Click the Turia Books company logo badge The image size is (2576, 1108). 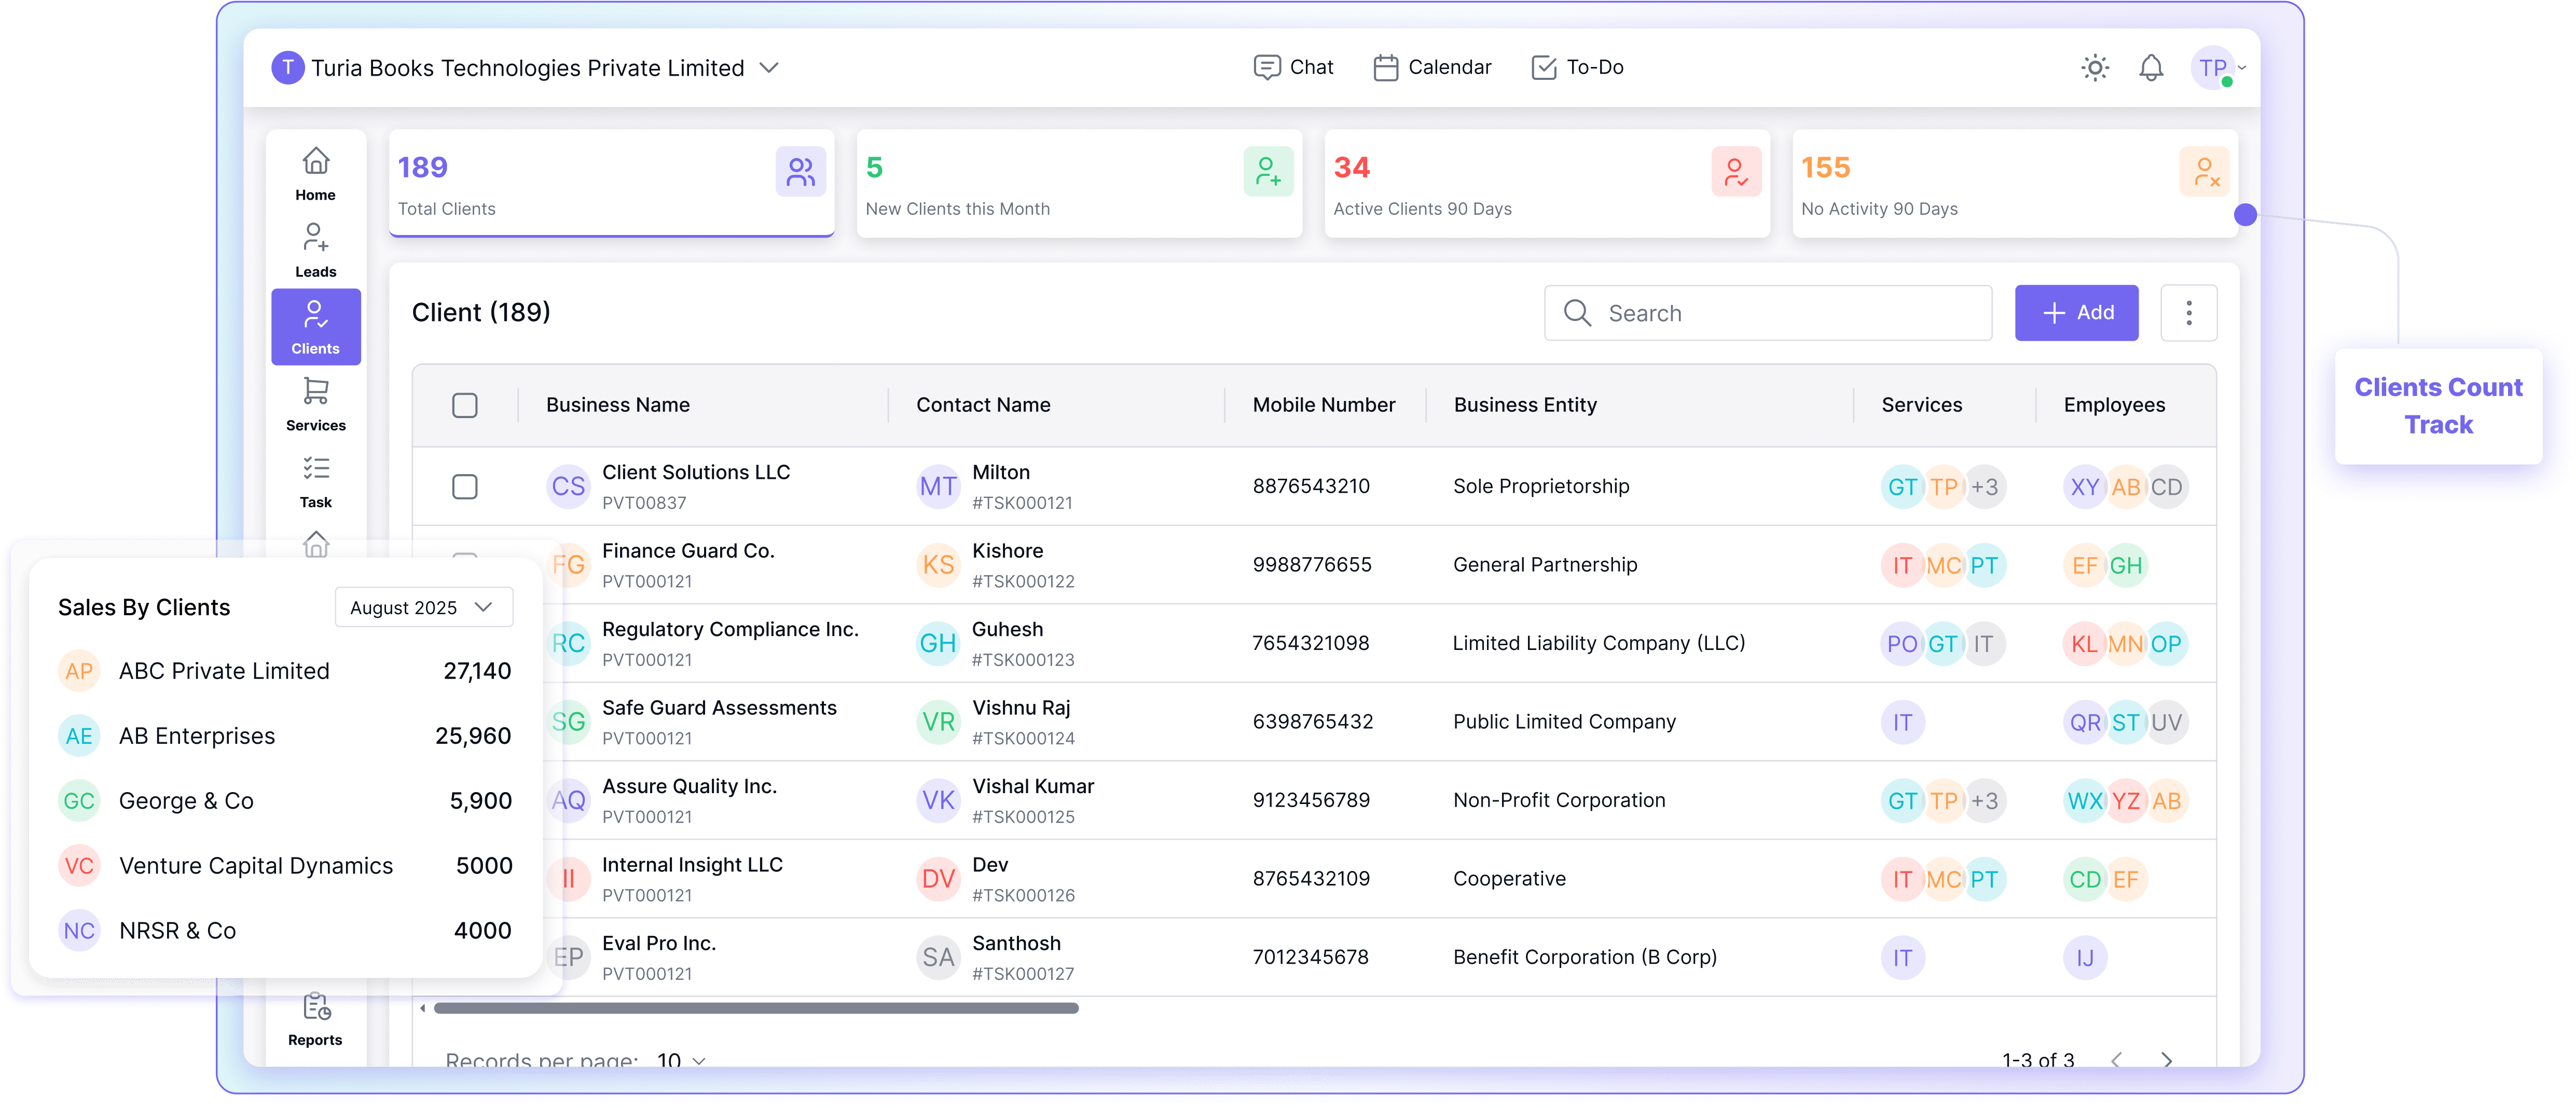(288, 67)
